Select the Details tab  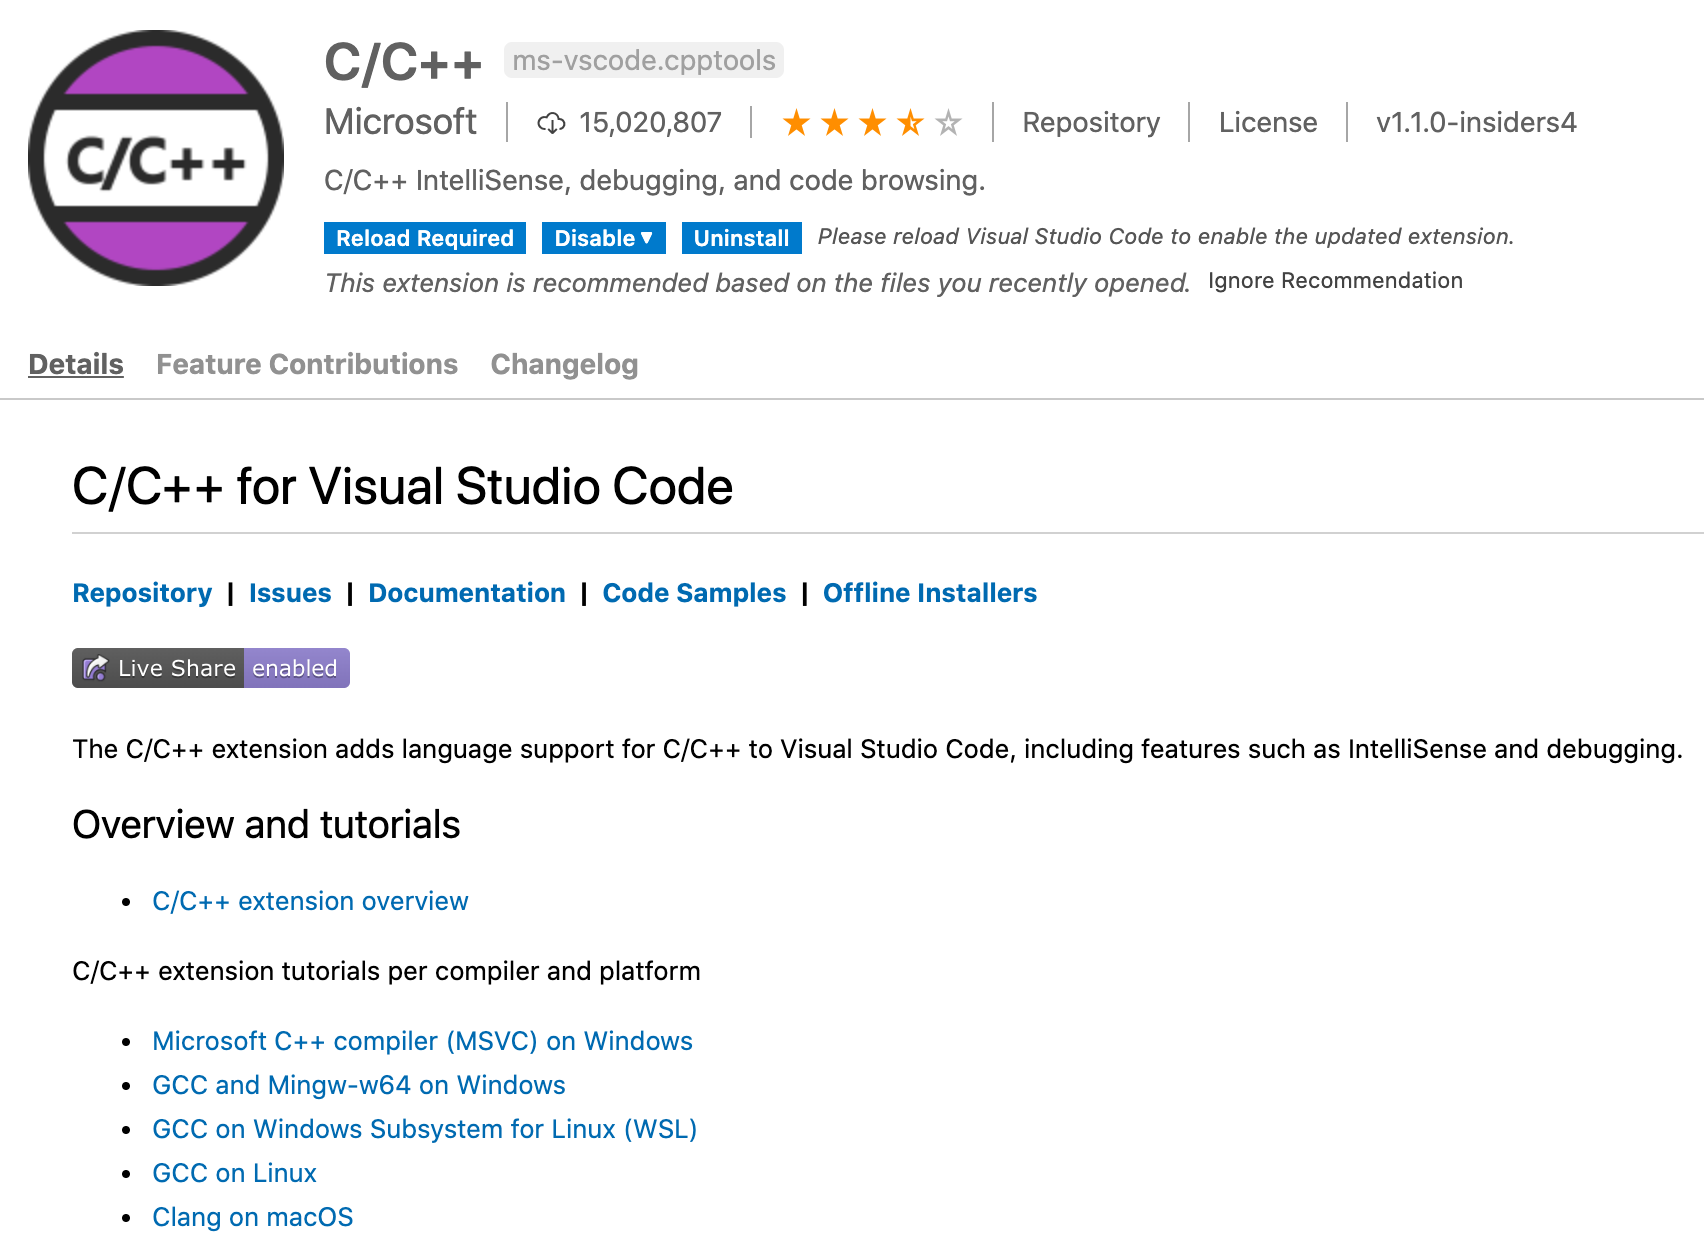tap(76, 364)
